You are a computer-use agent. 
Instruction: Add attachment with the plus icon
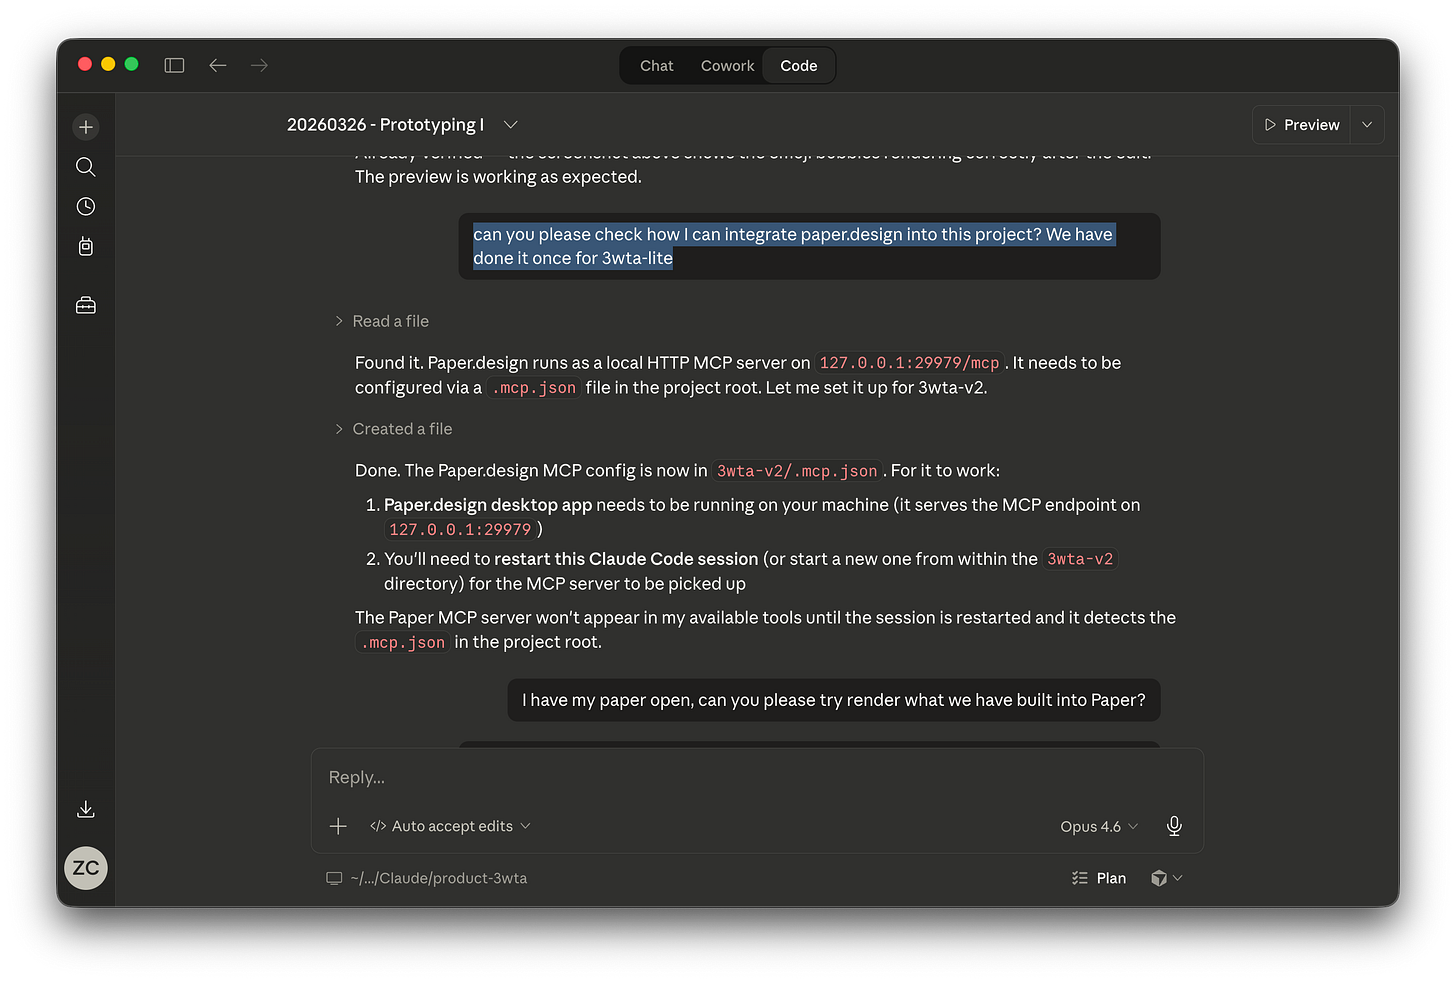(338, 826)
